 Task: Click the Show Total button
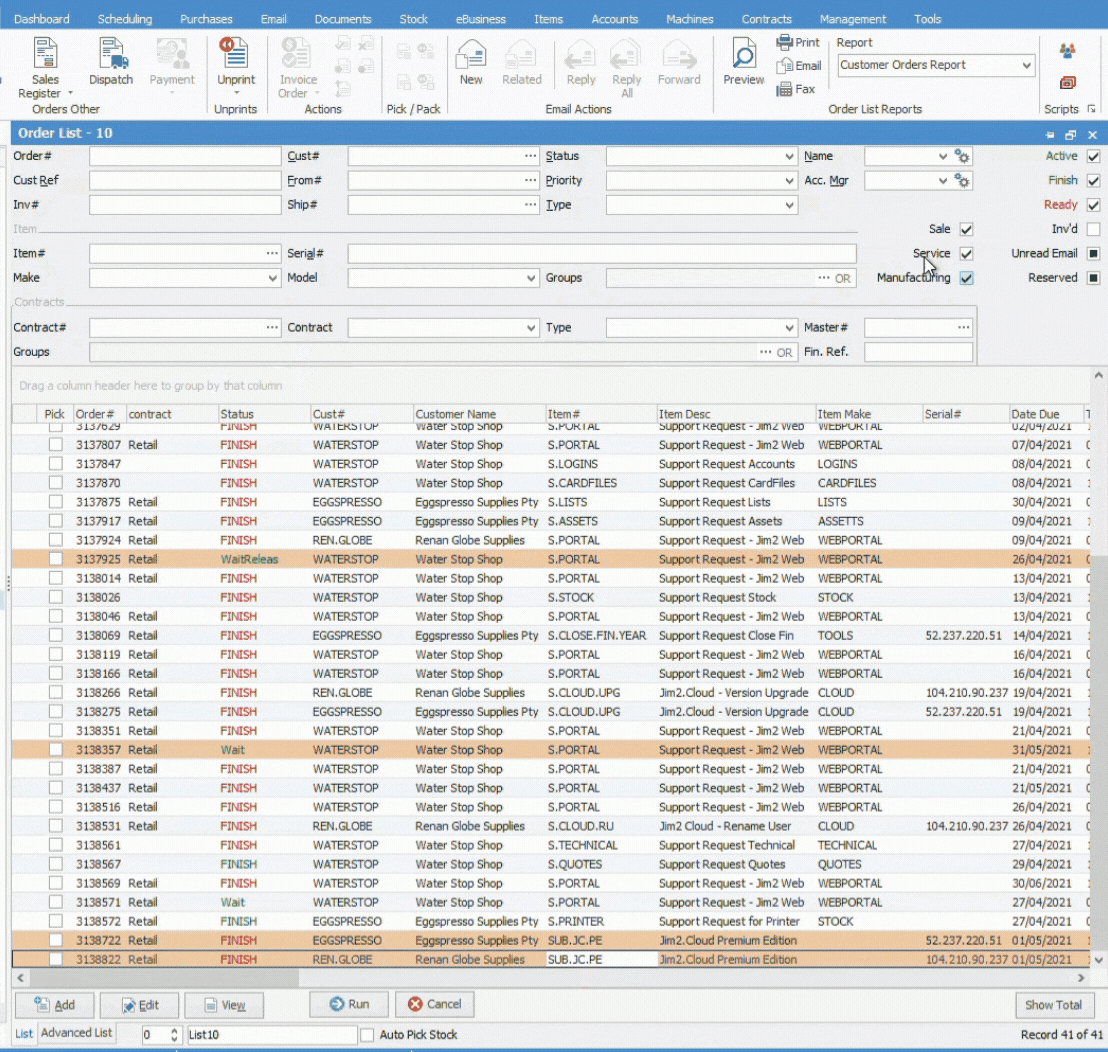[x=1053, y=1005]
